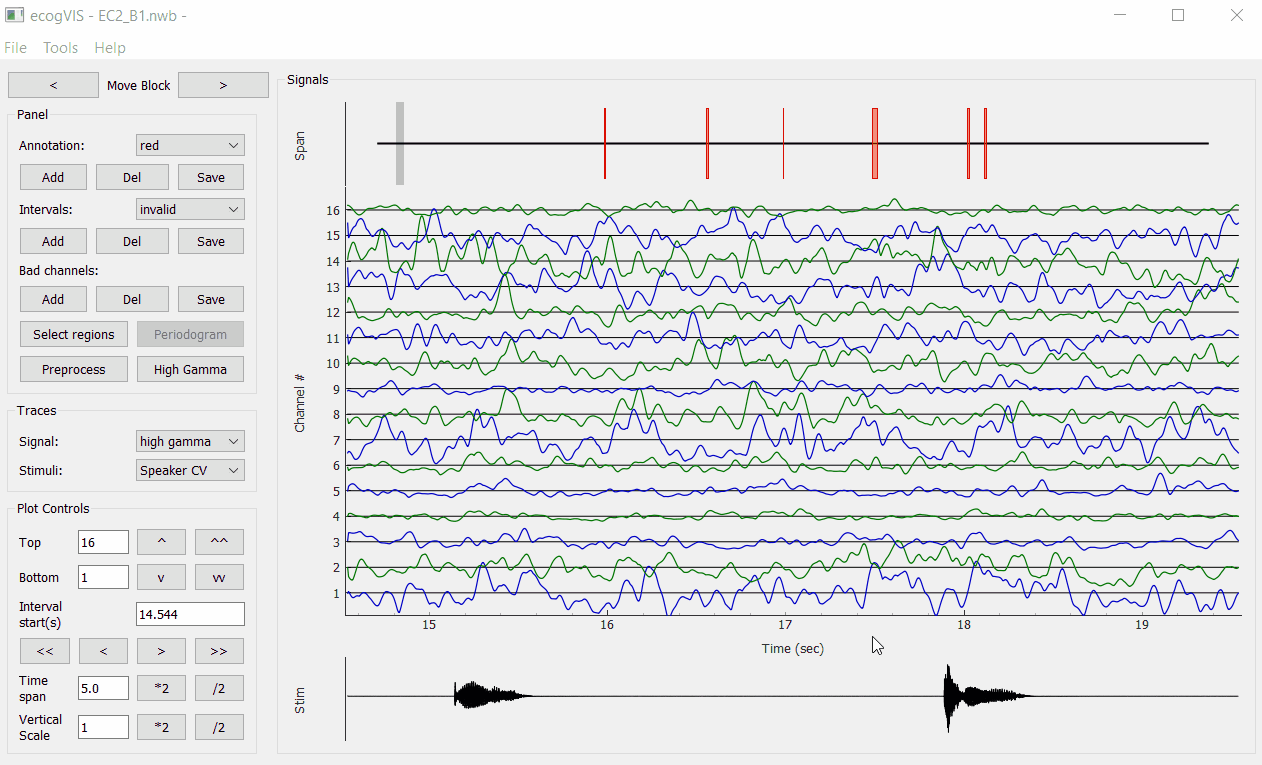Click the channel 16 label on plot axis
Image resolution: width=1262 pixels, height=765 pixels.
pyautogui.click(x=333, y=210)
